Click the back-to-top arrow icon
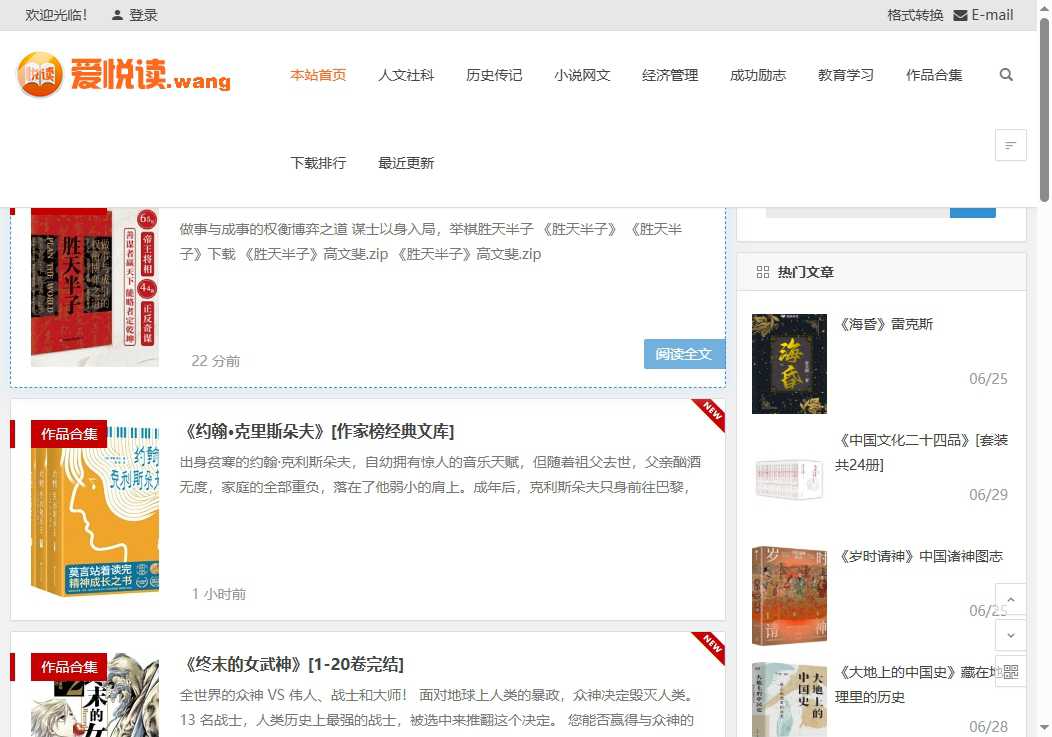1052x737 pixels. pyautogui.click(x=1010, y=599)
